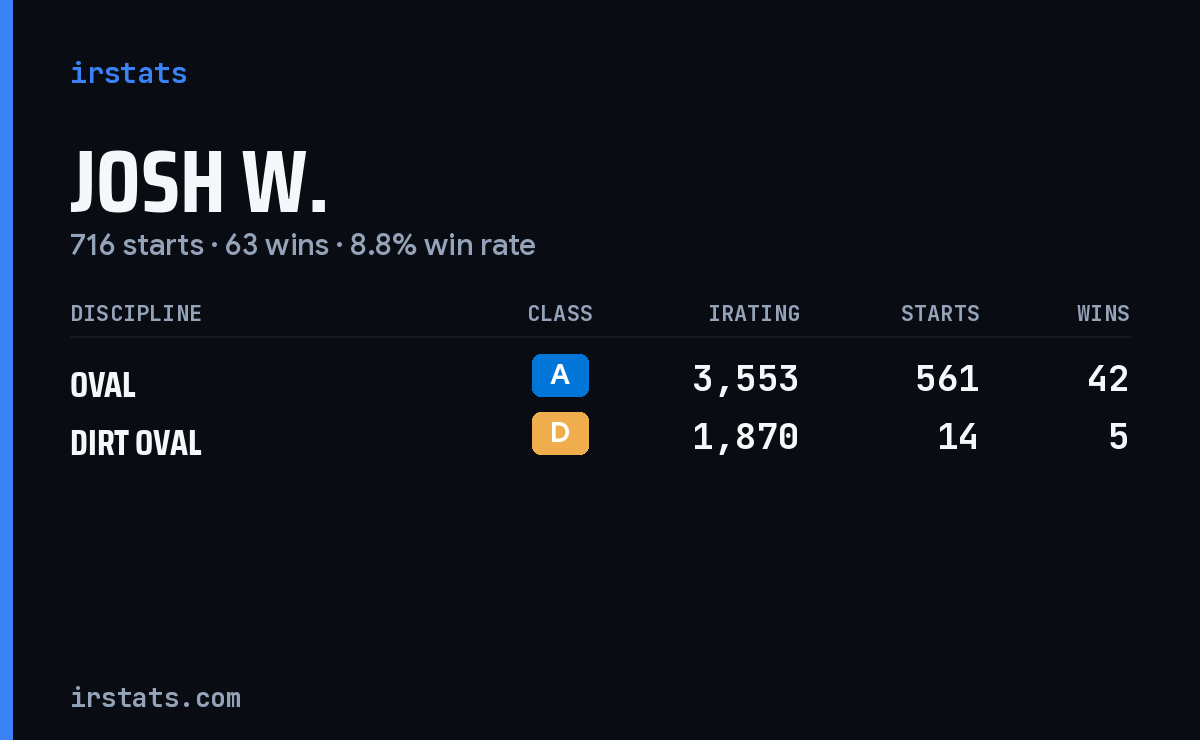This screenshot has width=1200, height=740.
Task: Click the career summary line with 716 starts
Action: pyautogui.click(x=303, y=245)
